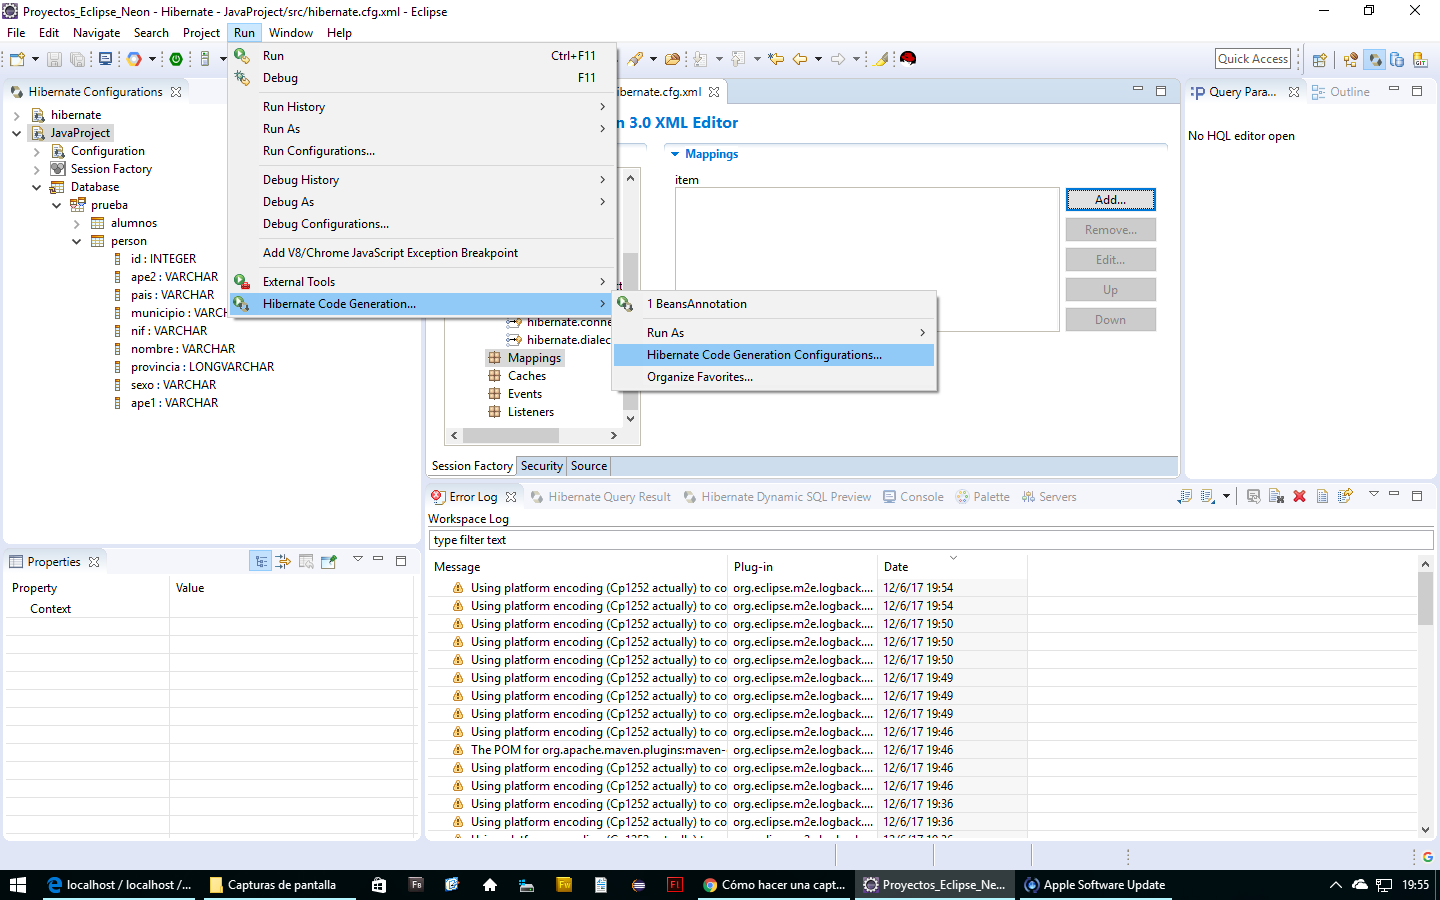The image size is (1440, 900).
Task: Select the Caches item in the editor tree
Action: 526,376
